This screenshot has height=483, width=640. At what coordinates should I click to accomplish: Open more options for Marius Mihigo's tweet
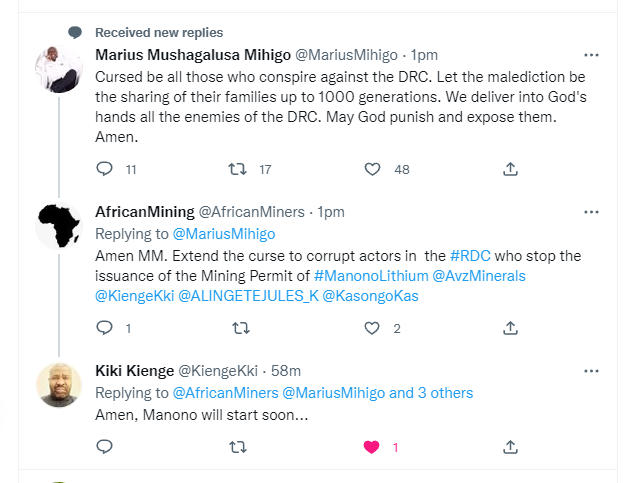click(591, 53)
